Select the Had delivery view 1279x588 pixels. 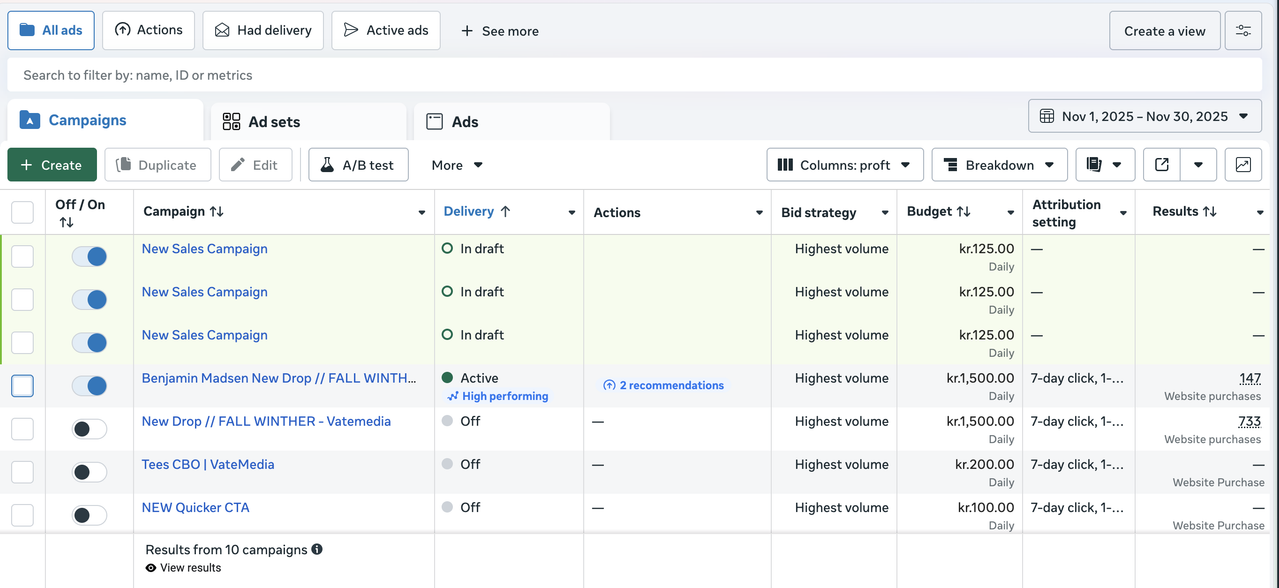263,30
